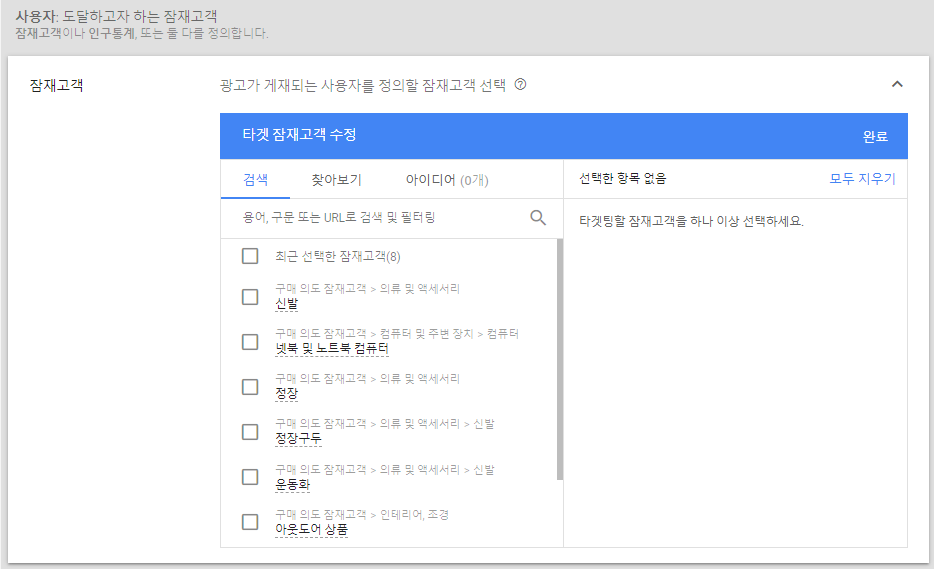Click the 완료 button
The width and height of the screenshot is (934, 569).
875,136
